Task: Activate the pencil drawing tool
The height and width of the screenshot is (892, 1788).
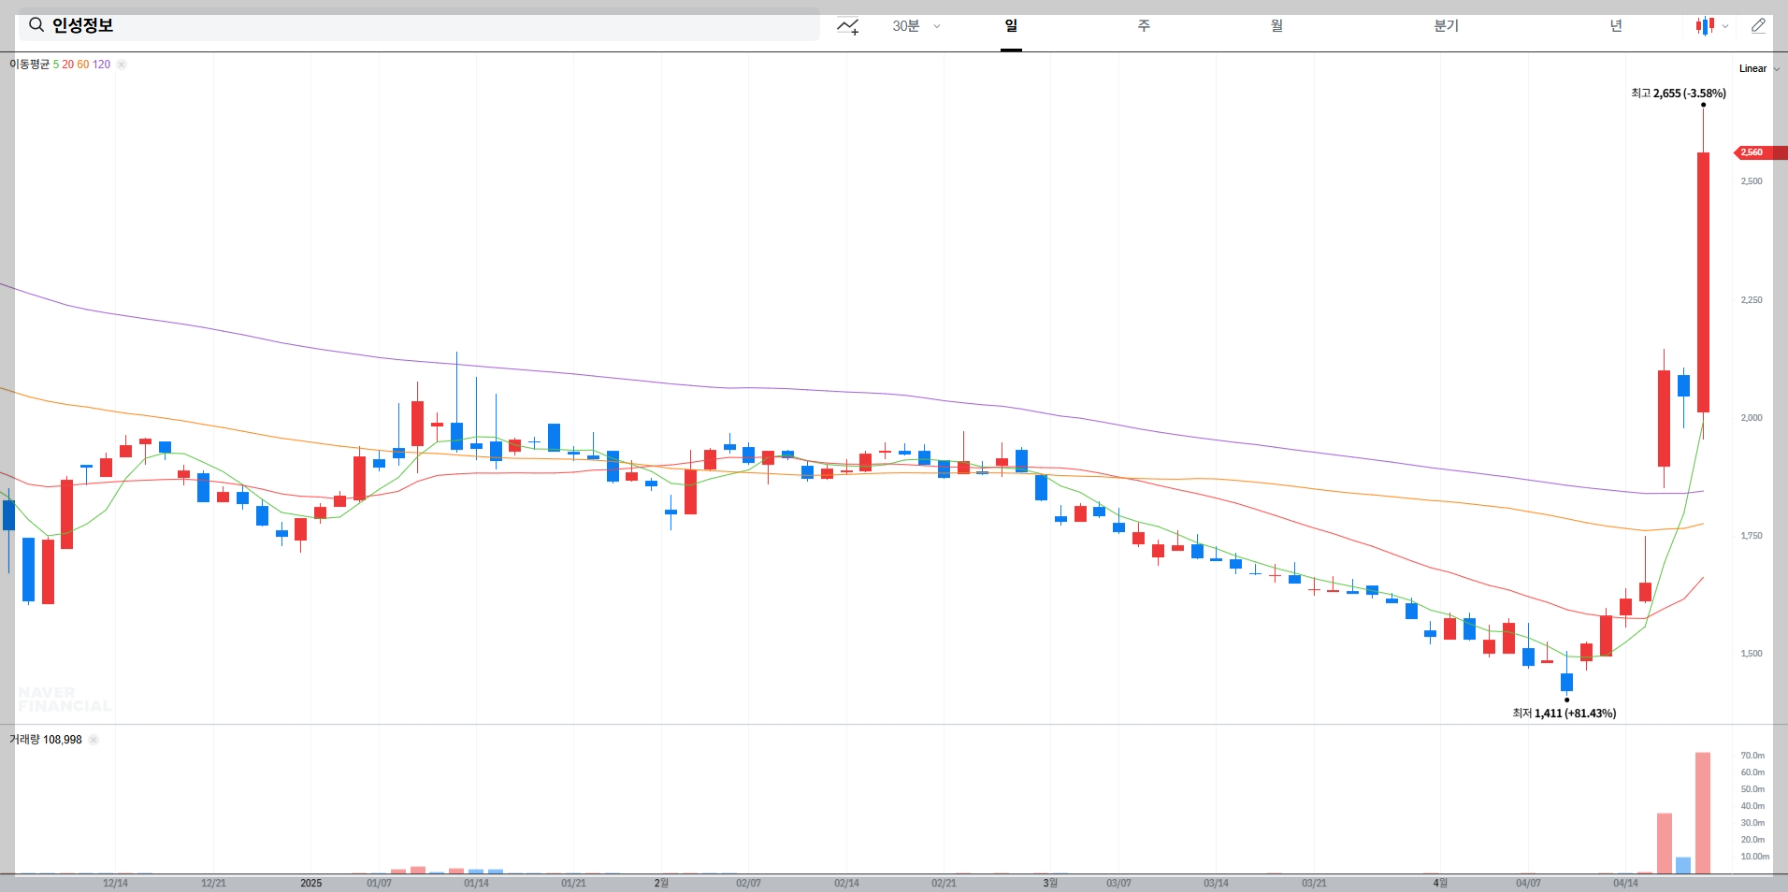Action: coord(1758,26)
